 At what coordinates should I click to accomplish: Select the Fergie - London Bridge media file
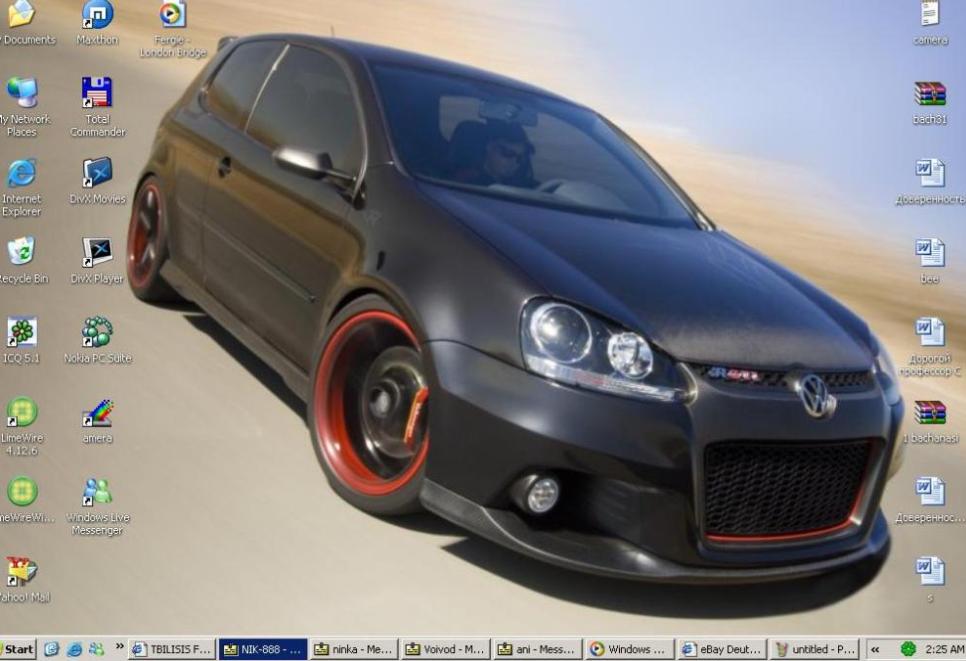(x=172, y=15)
